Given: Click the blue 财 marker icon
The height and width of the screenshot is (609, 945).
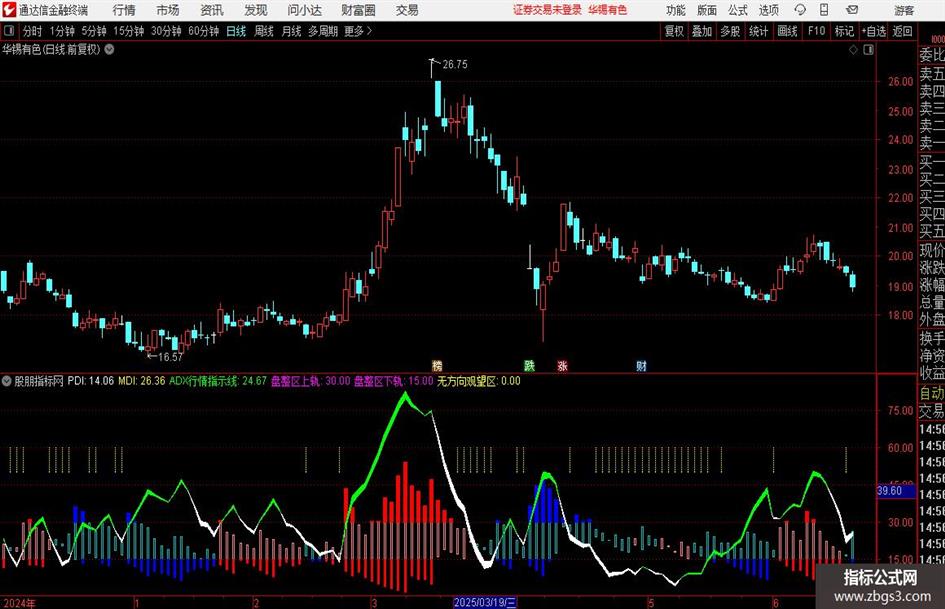Looking at the screenshot, I should click(x=641, y=365).
